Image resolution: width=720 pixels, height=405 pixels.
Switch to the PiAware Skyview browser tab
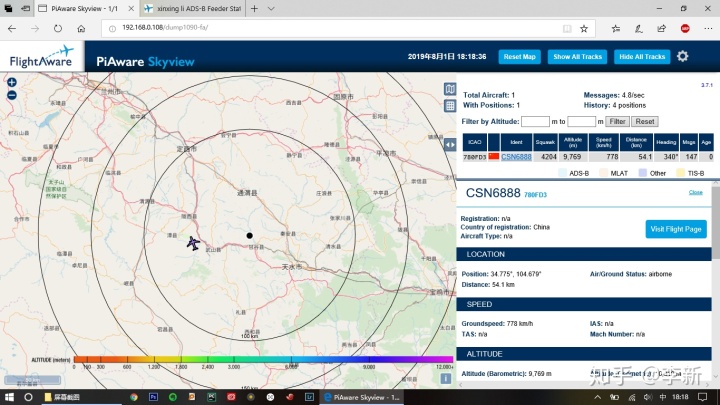point(85,8)
